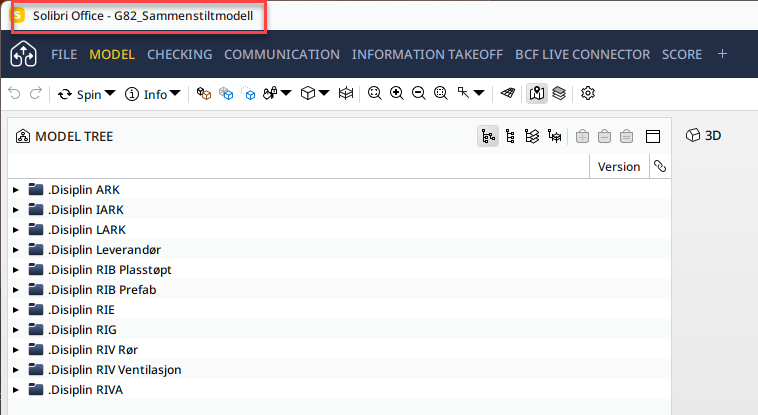
Task: Click the zoom to selection icon
Action: pyautogui.click(x=441, y=93)
